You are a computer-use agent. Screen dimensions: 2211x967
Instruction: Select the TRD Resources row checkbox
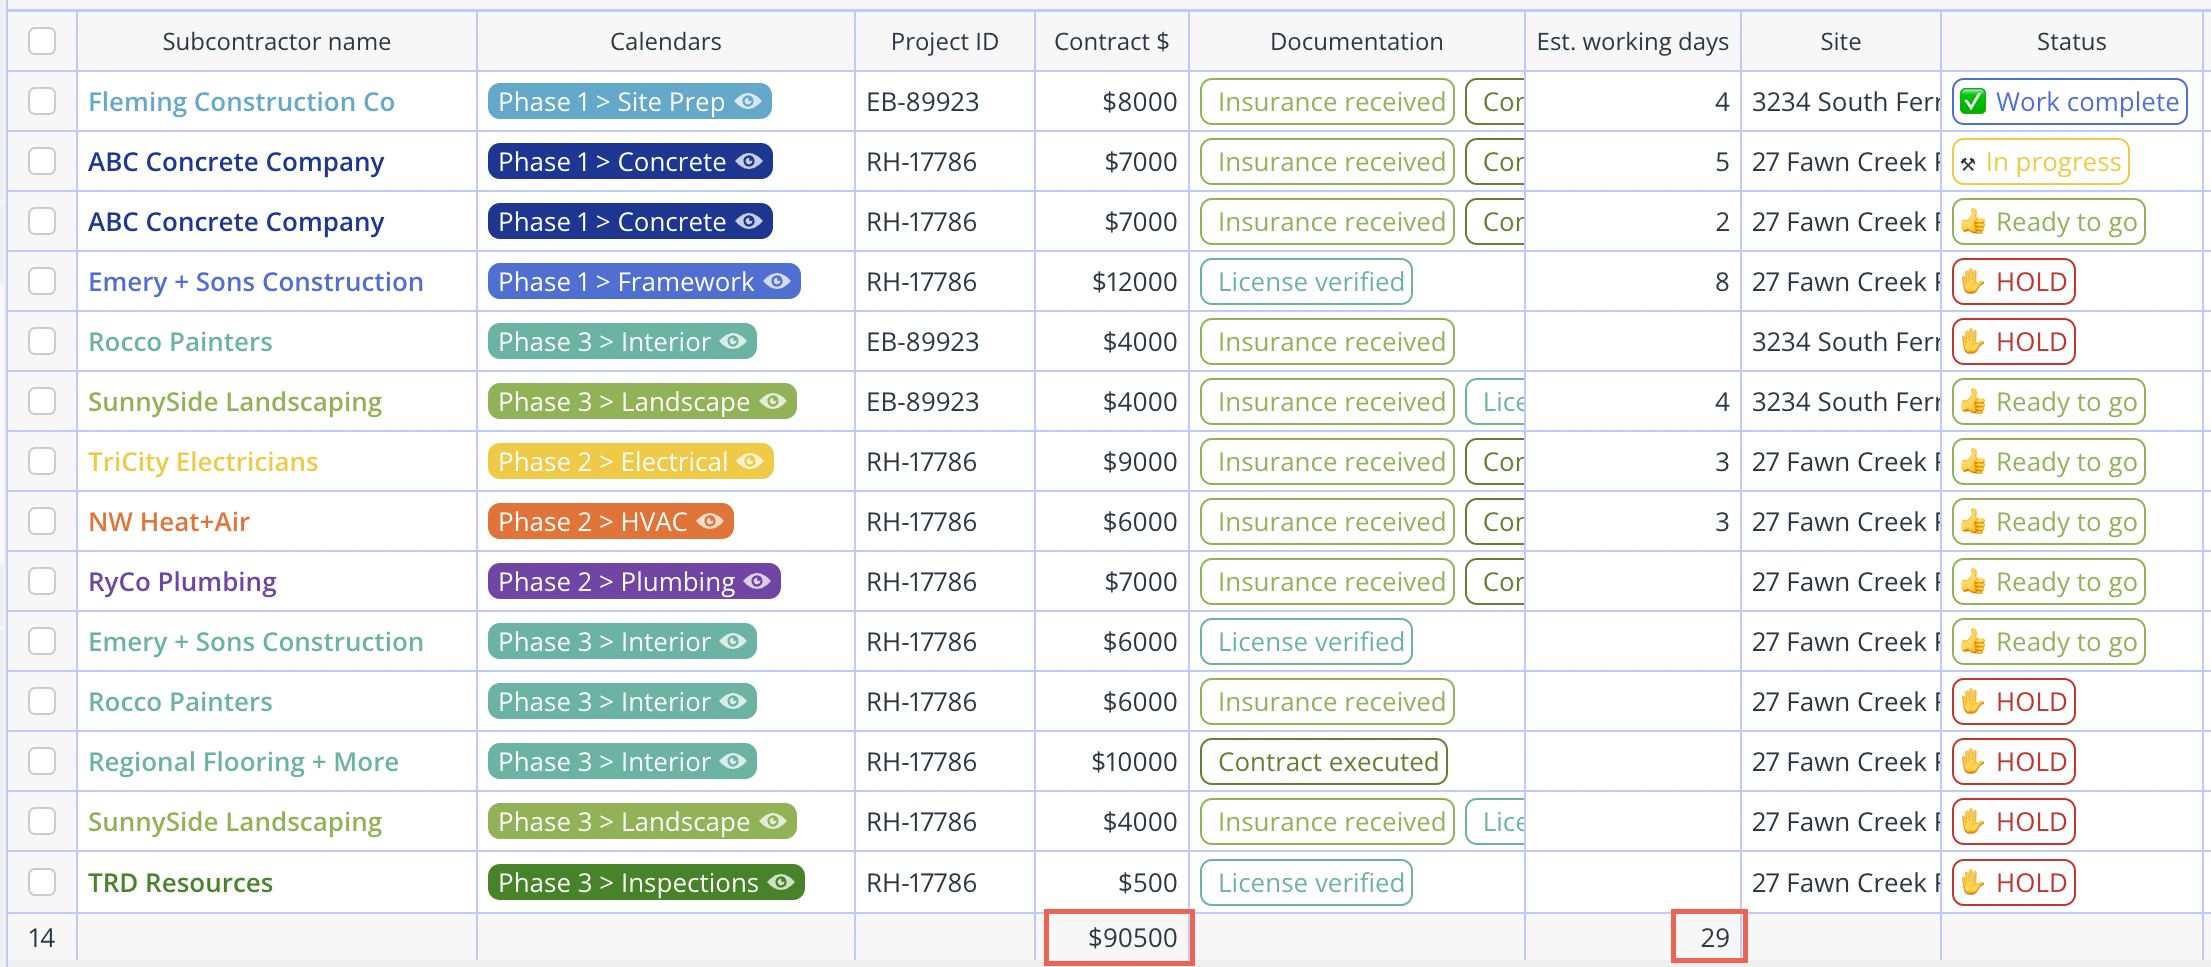pyautogui.click(x=42, y=882)
